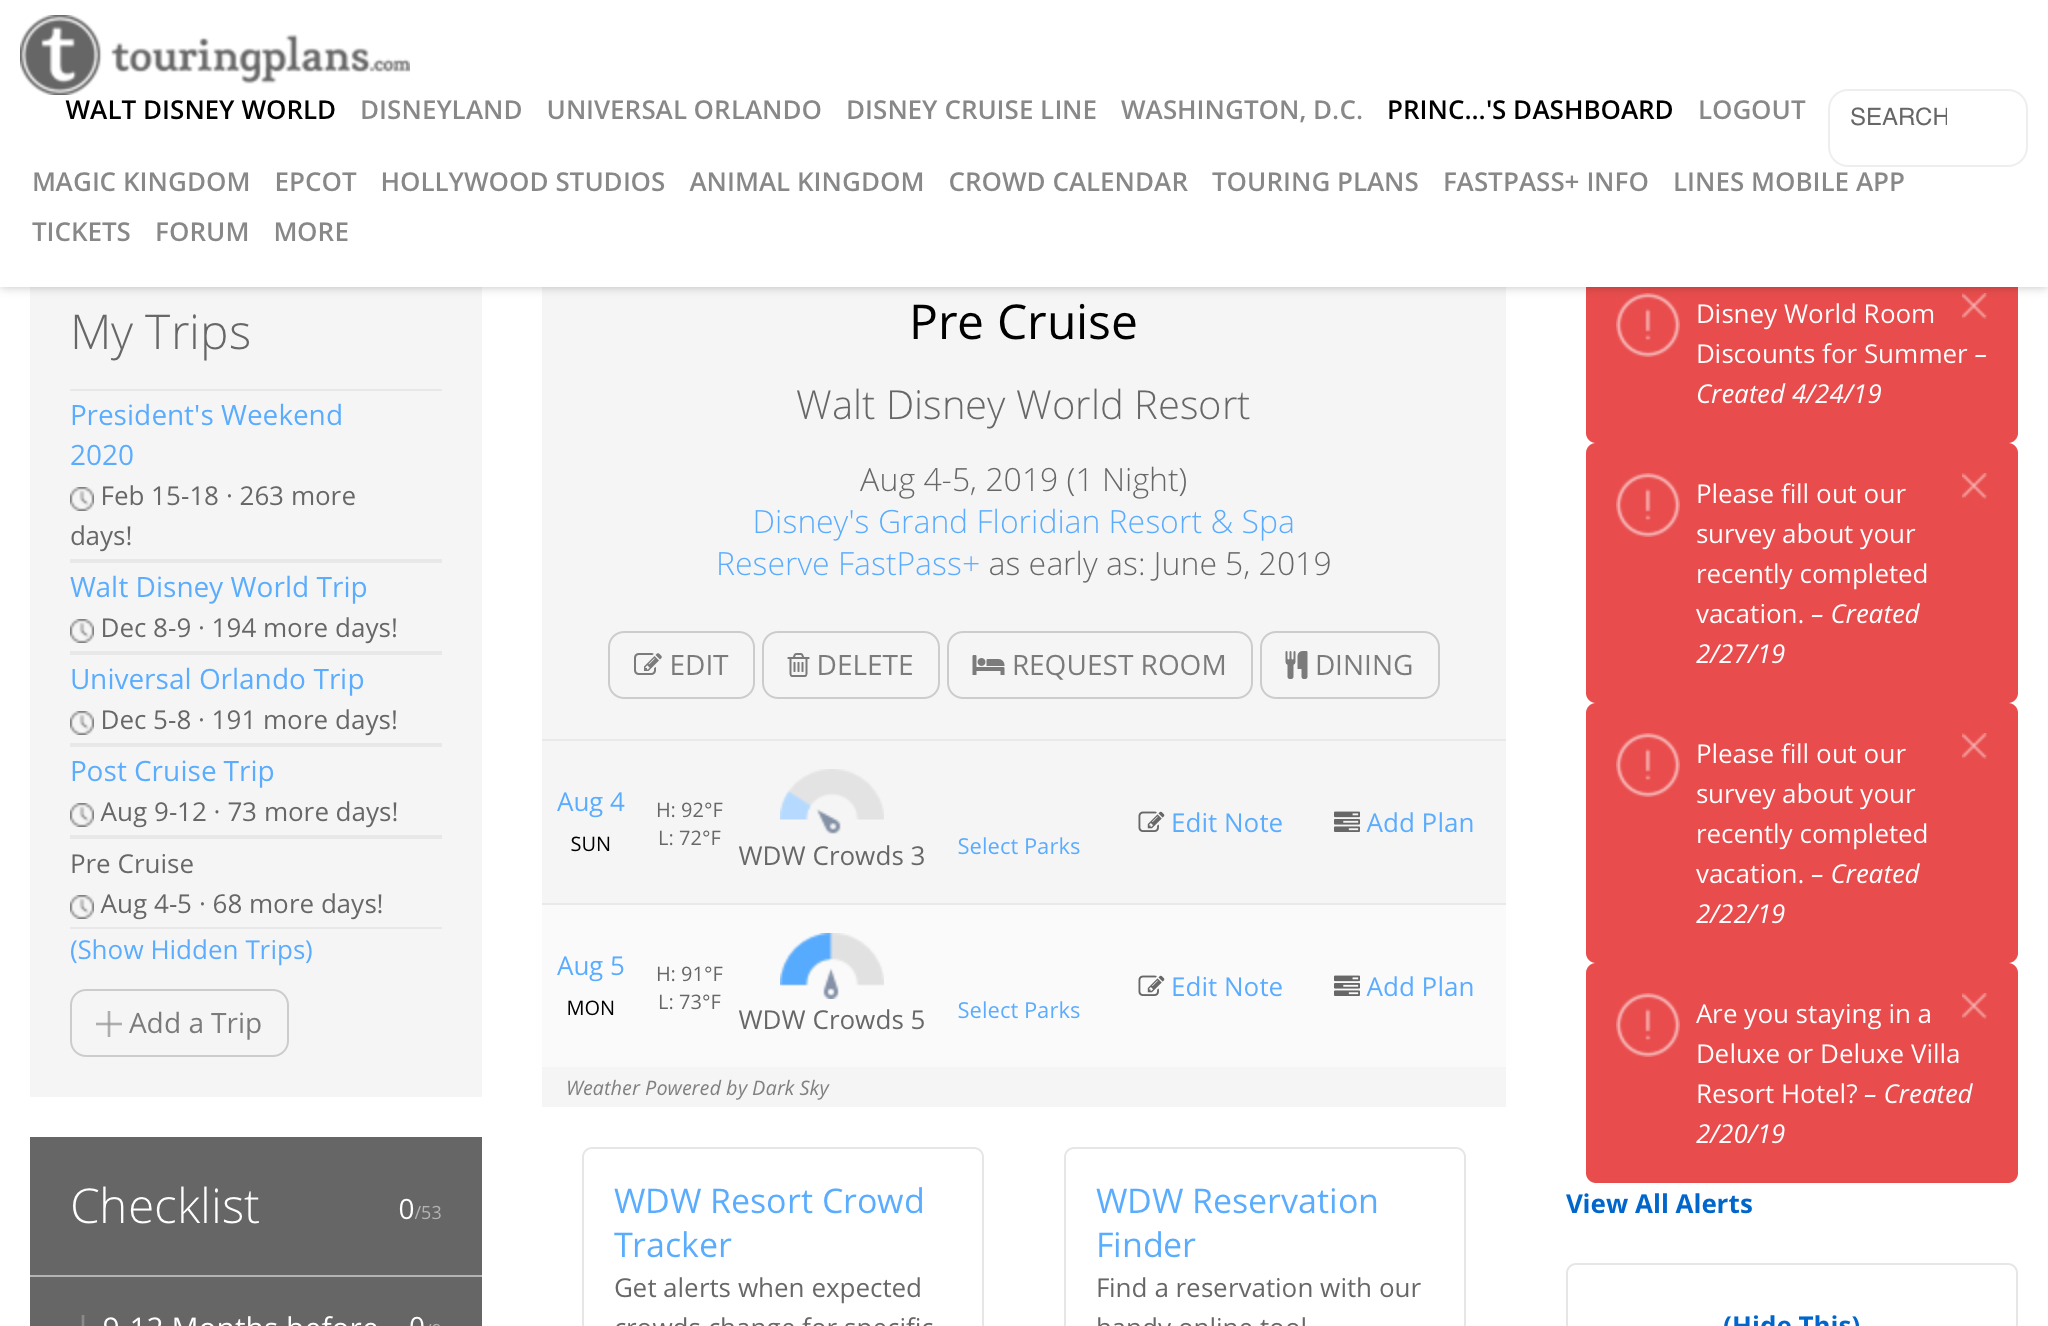Open the Aug 5 date link

[590, 966]
